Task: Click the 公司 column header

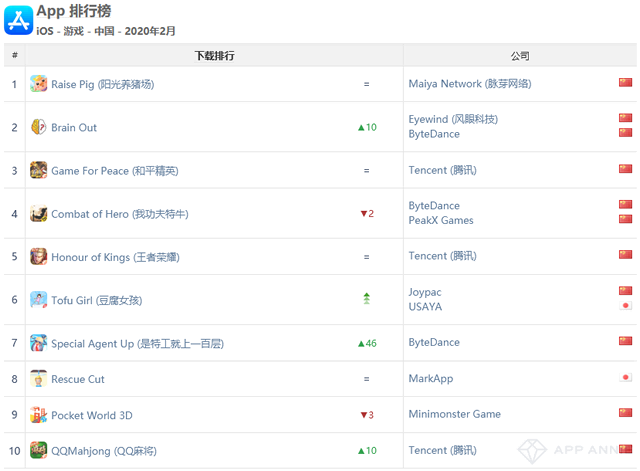Action: [520, 56]
